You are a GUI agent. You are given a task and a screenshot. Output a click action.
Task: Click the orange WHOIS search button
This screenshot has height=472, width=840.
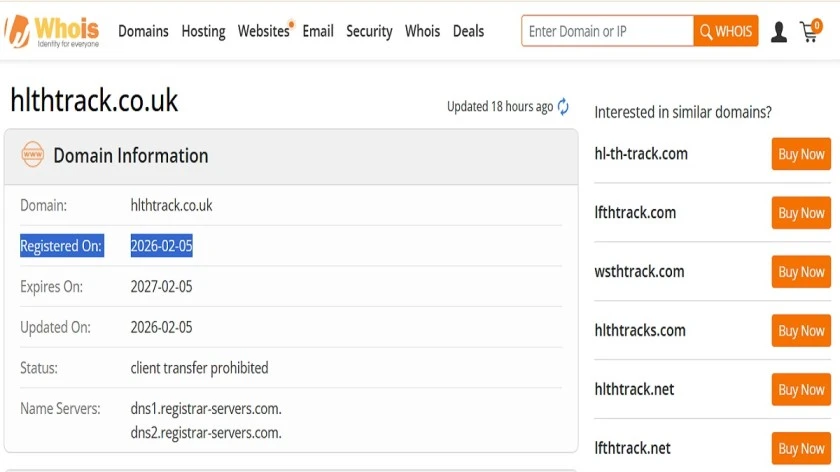tap(726, 31)
